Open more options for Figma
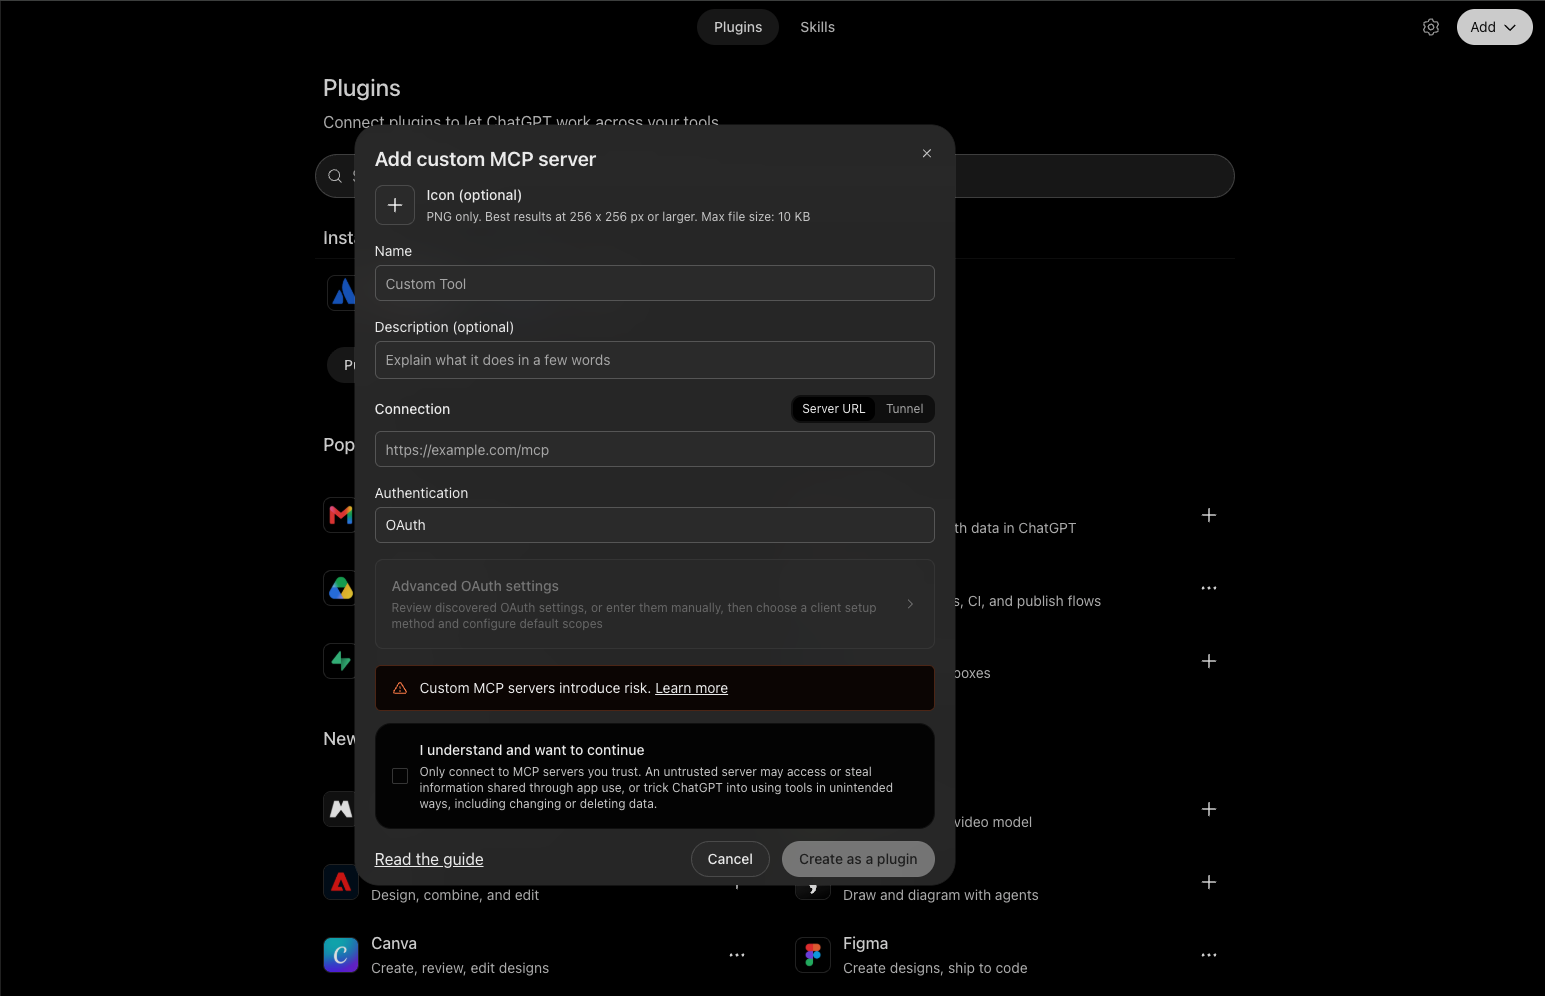The height and width of the screenshot is (996, 1545). tap(1209, 955)
